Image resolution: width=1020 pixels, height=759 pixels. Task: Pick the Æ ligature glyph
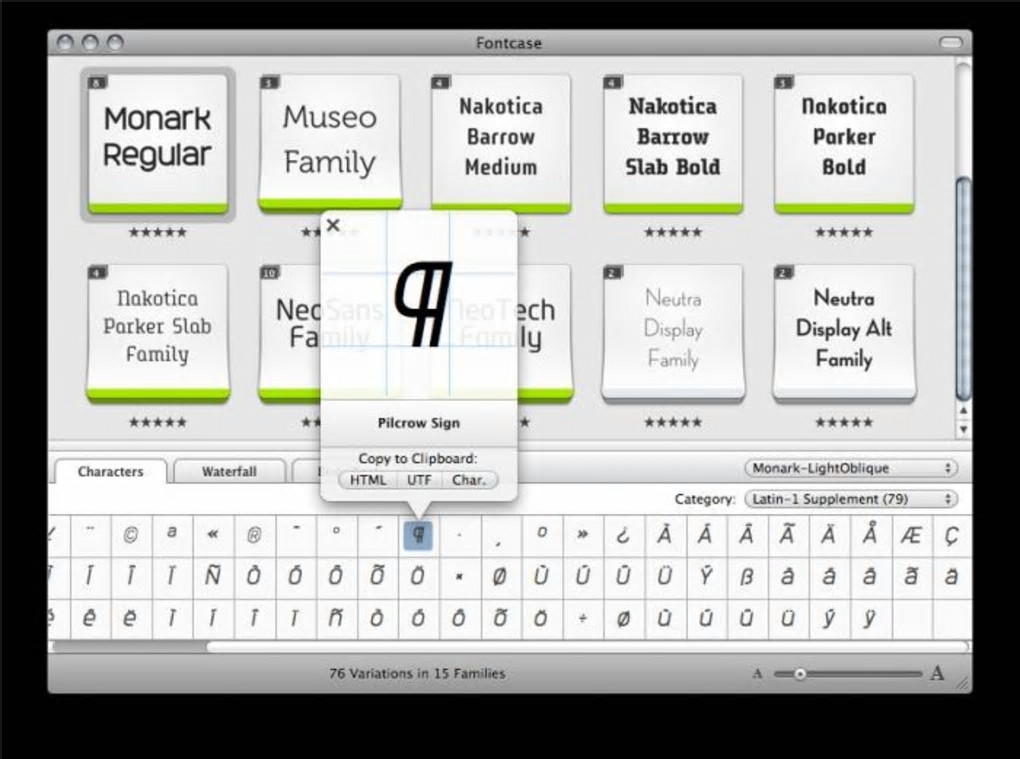(x=911, y=535)
